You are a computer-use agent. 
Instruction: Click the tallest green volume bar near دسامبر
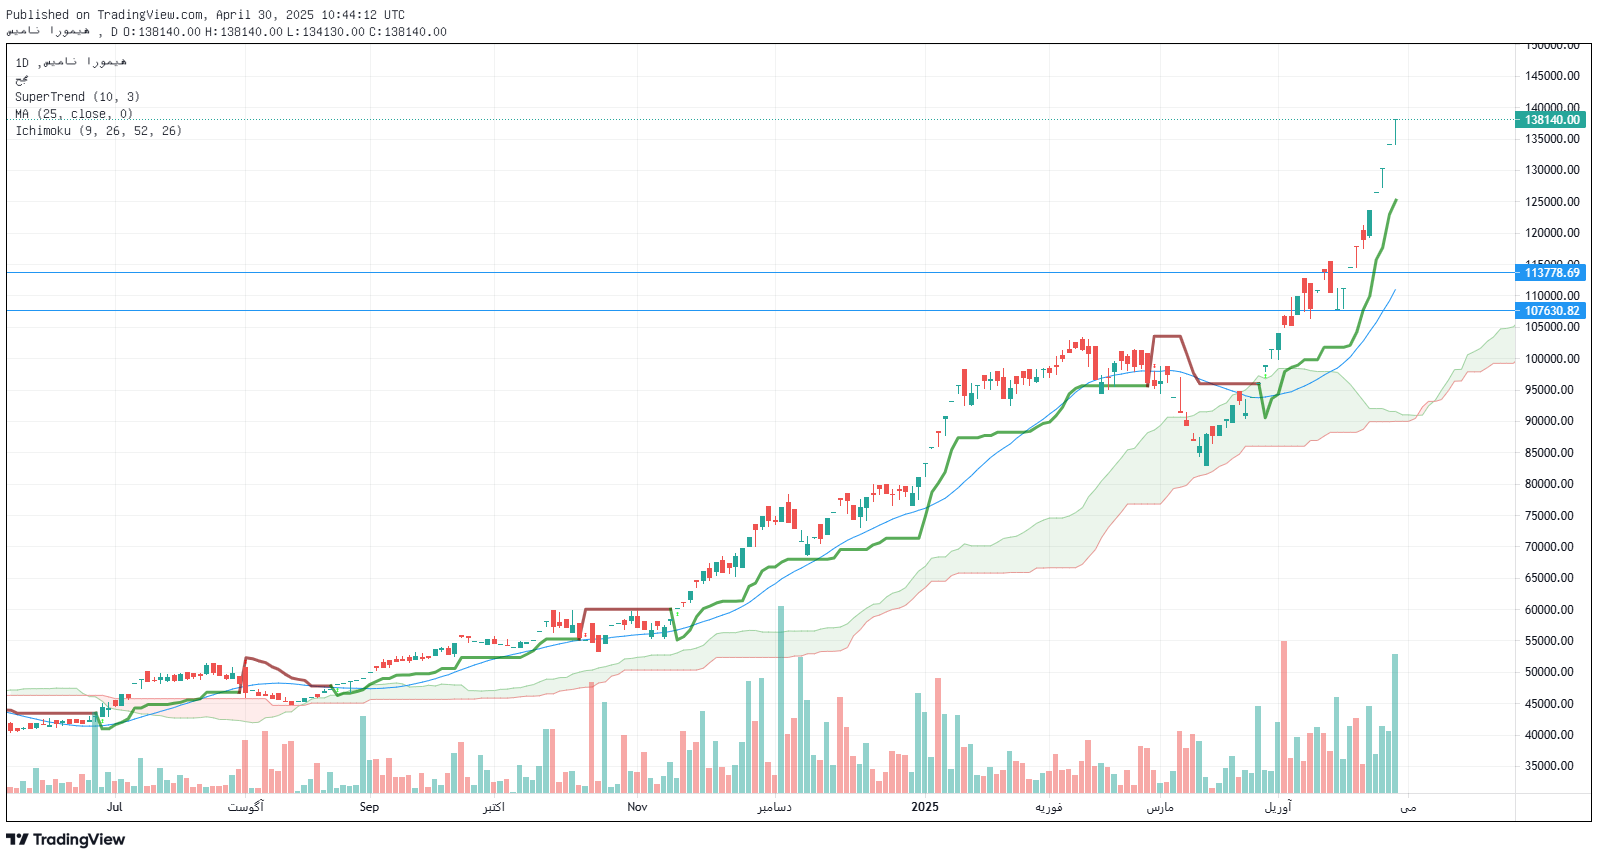[781, 700]
